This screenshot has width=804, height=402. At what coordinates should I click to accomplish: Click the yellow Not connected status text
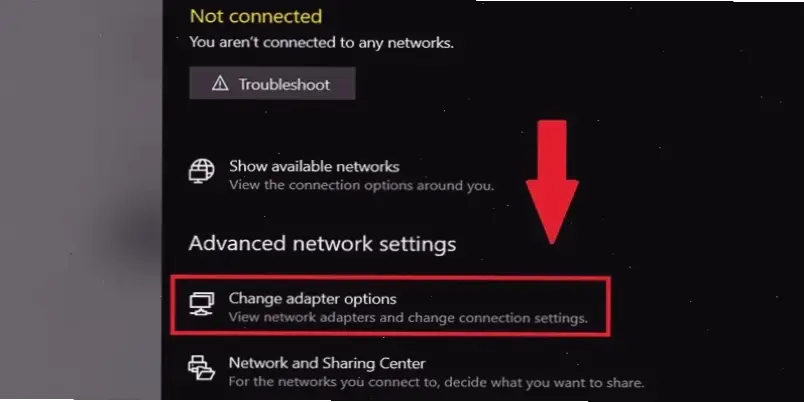(256, 16)
